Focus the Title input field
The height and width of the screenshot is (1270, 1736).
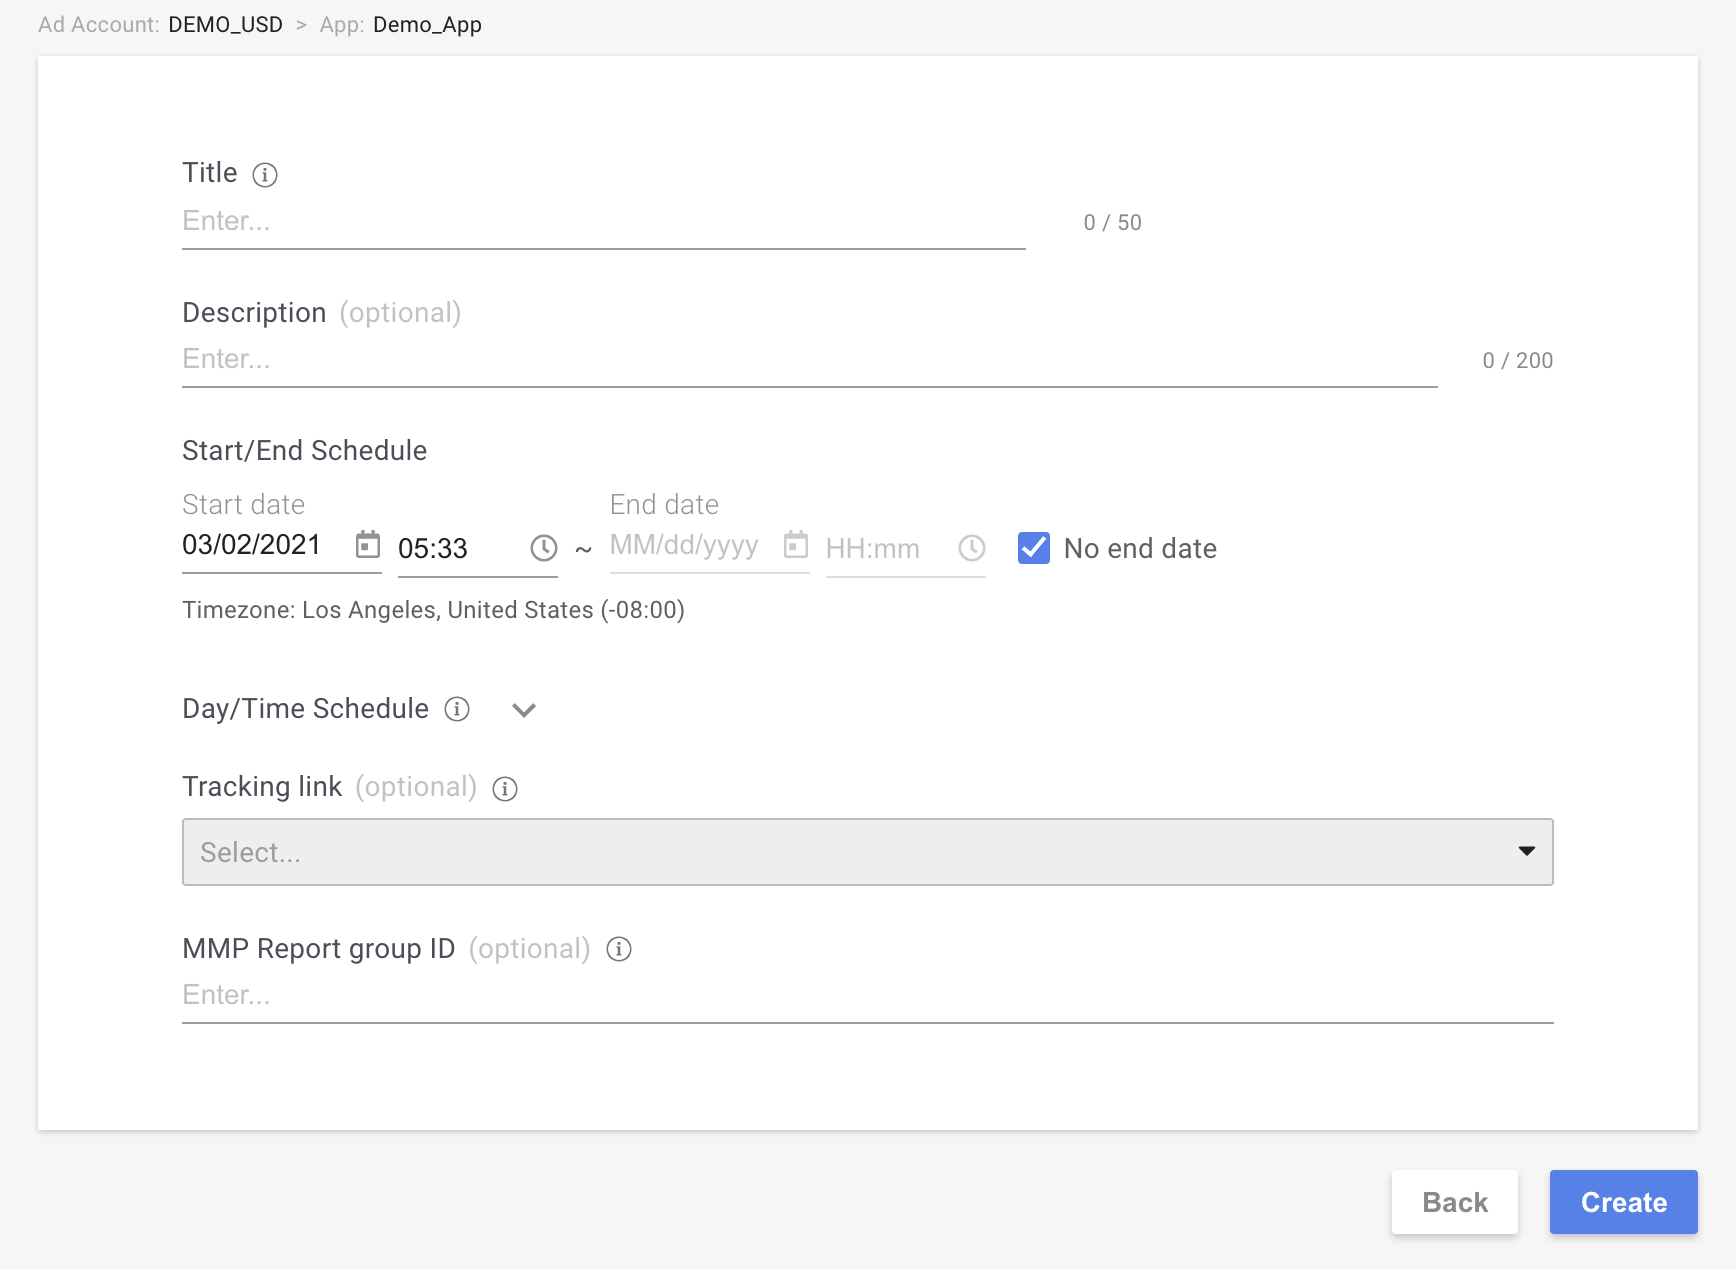pyautogui.click(x=603, y=221)
